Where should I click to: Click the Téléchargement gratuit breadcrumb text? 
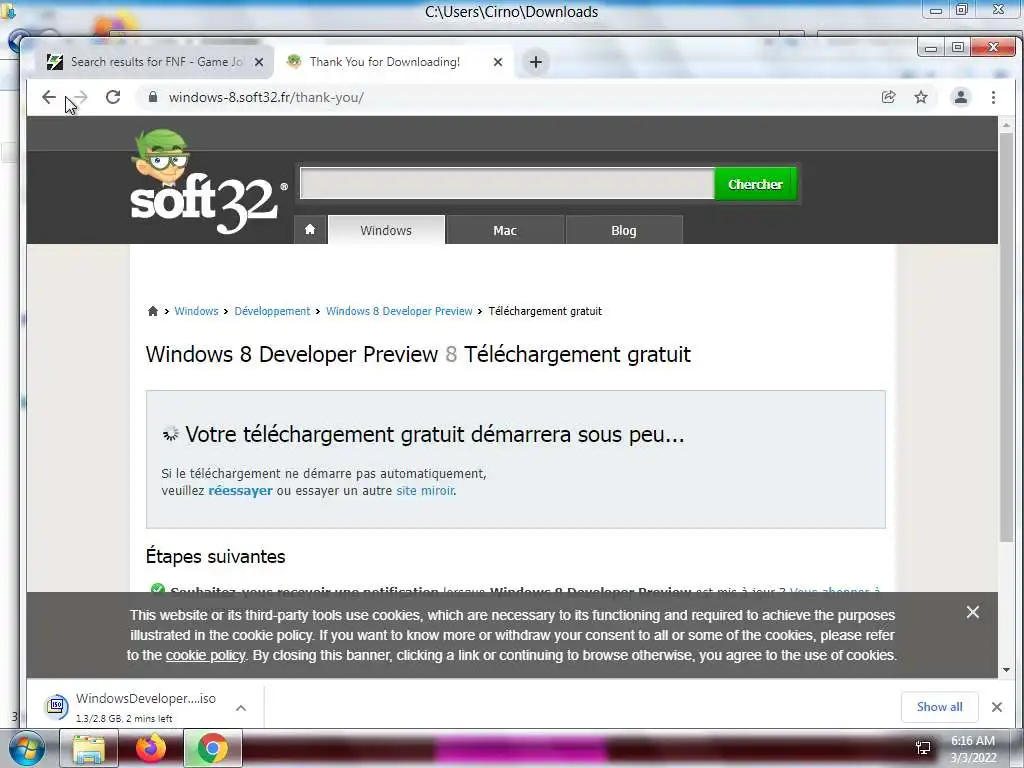pyautogui.click(x=545, y=311)
